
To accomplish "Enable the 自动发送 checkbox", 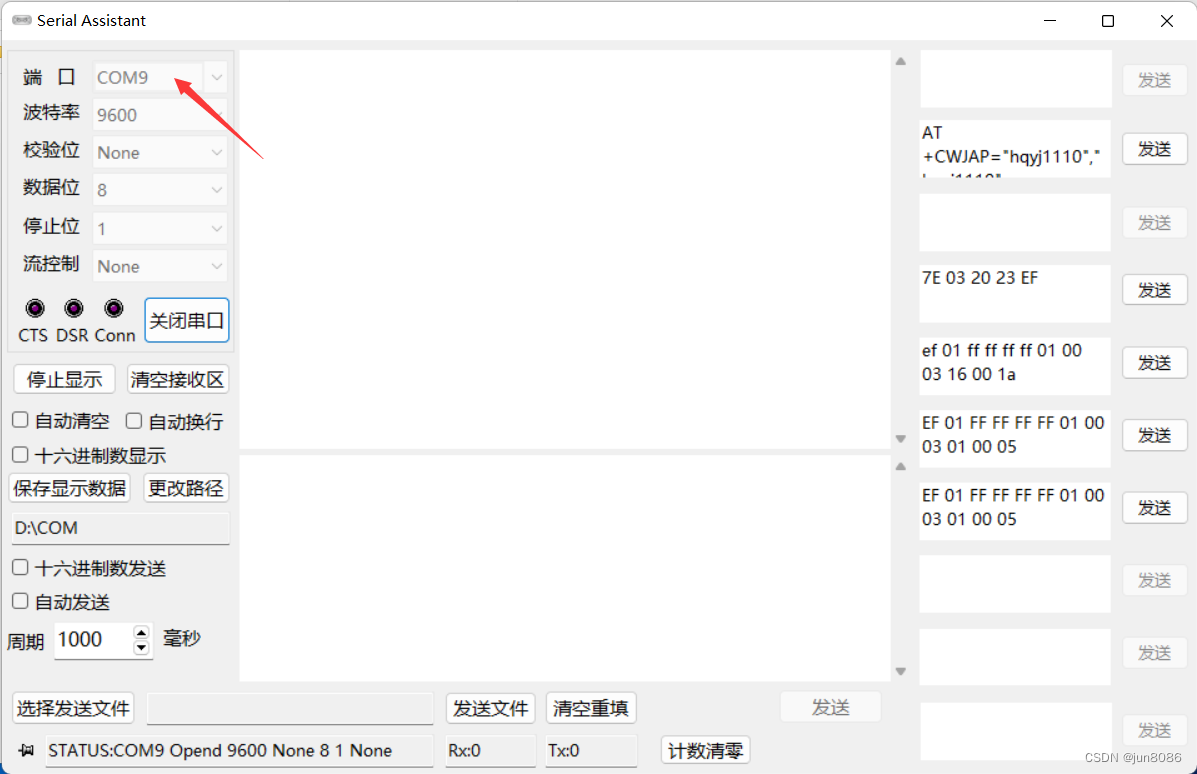I will pos(21,601).
